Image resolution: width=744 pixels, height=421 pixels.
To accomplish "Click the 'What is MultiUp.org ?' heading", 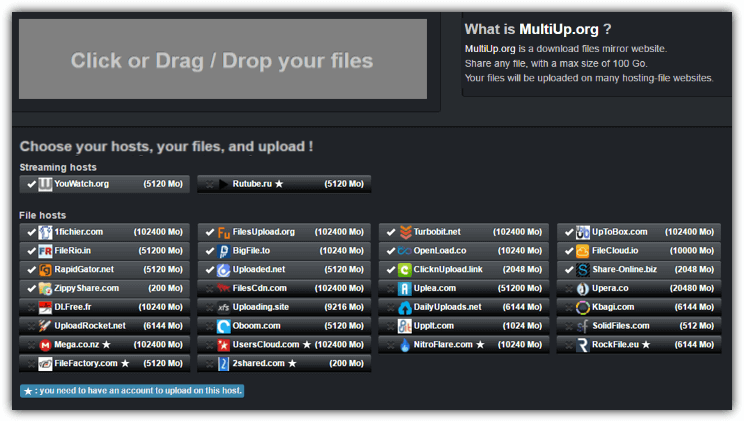I will coord(538,29).
